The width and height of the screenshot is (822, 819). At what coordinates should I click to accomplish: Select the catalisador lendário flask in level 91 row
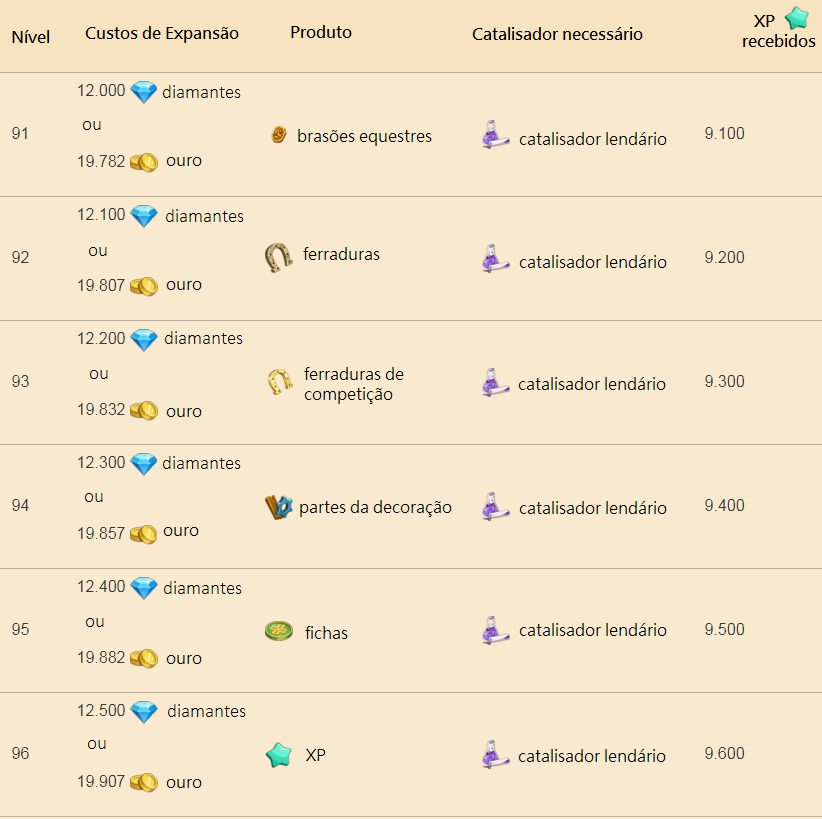pyautogui.click(x=495, y=135)
